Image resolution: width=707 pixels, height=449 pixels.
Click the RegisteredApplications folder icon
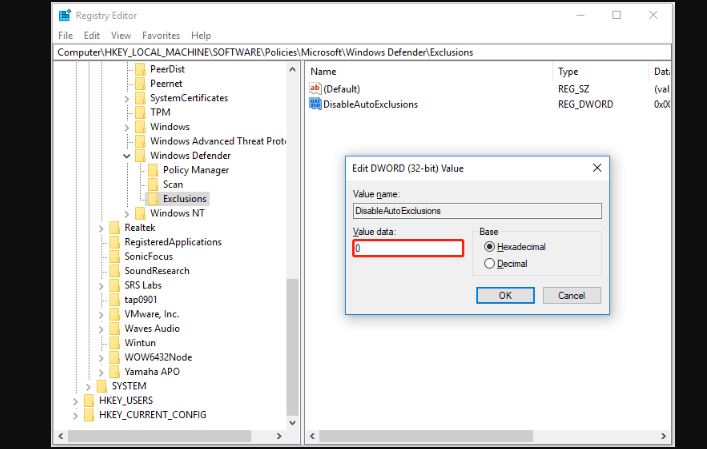[115, 242]
